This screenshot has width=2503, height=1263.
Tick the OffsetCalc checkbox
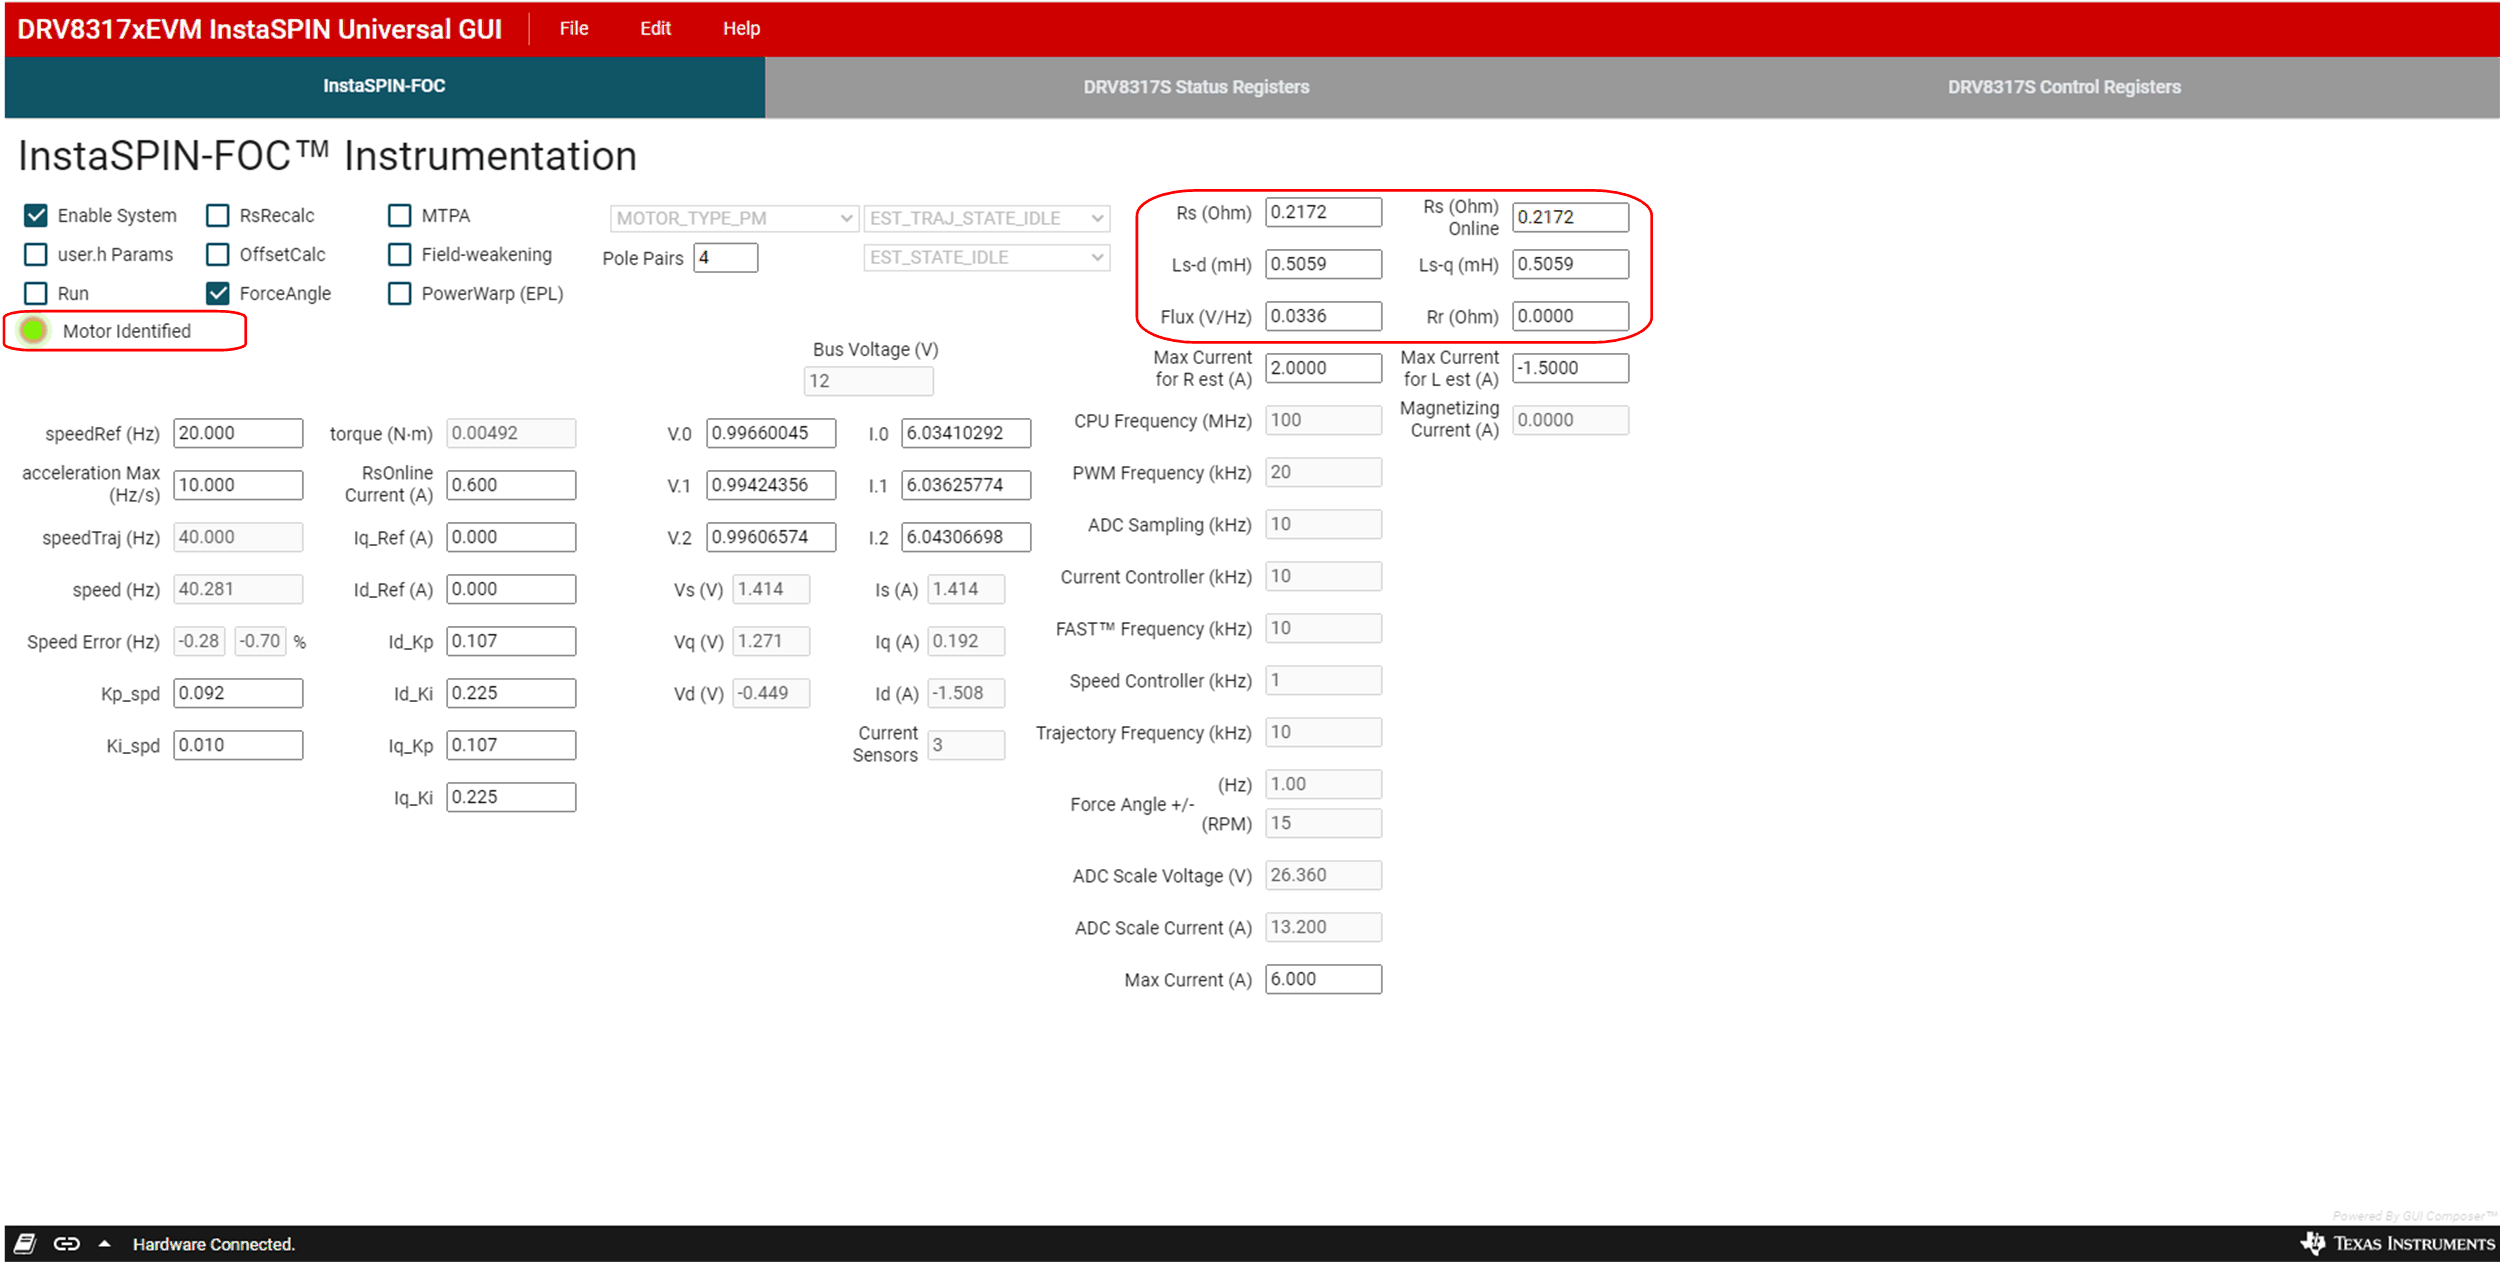[218, 254]
